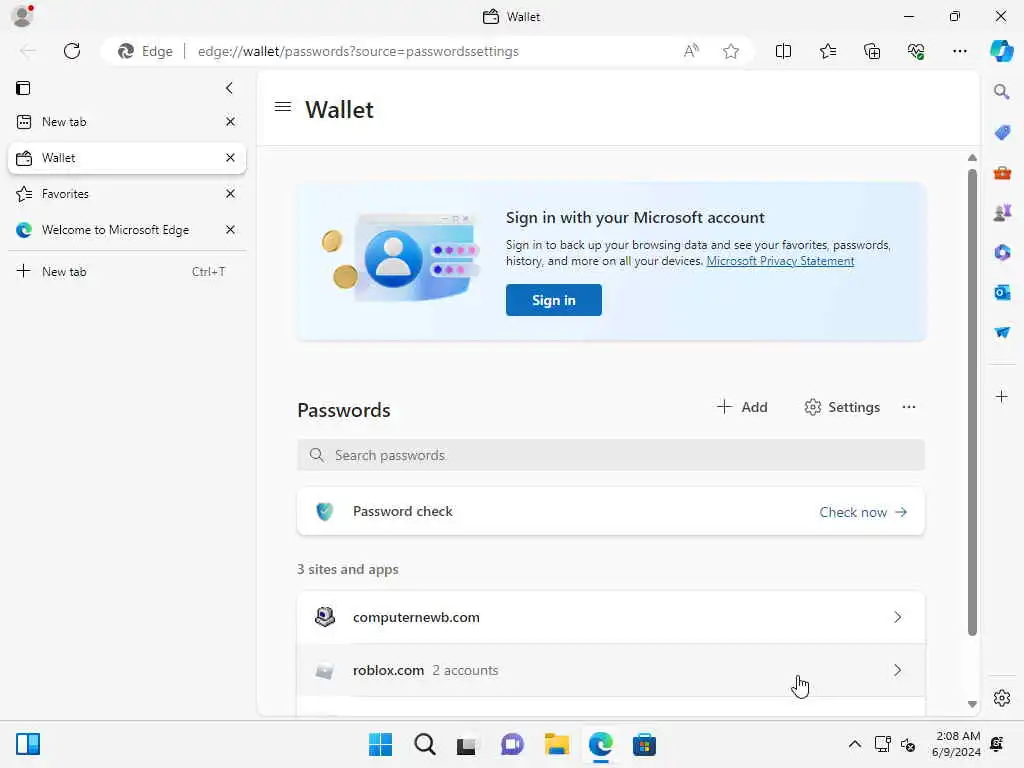Click the profile avatar icon
Viewport: 1024px width, 768px height.
(x=23, y=16)
